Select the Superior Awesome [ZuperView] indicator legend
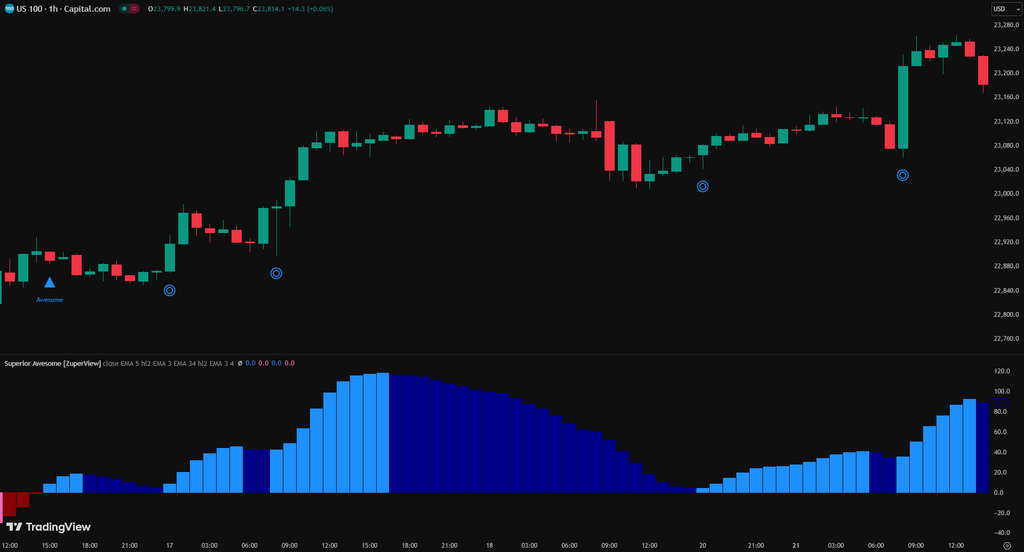1024x552 pixels. point(52,363)
